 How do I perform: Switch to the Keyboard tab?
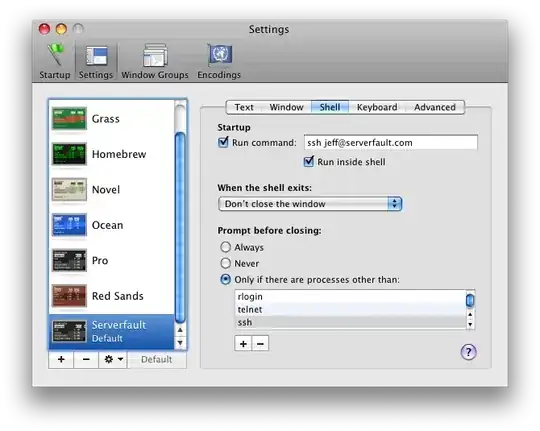pos(377,107)
